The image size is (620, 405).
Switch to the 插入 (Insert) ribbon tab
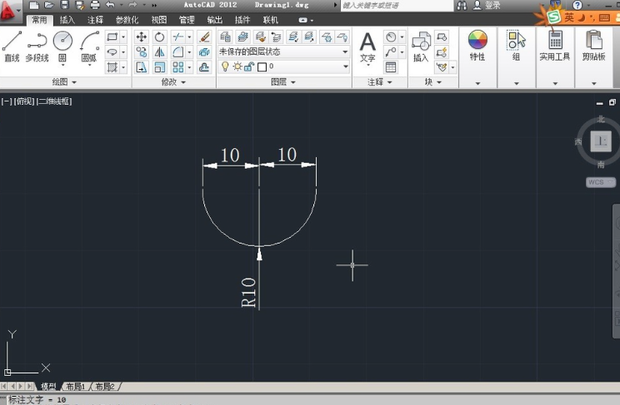click(x=67, y=20)
